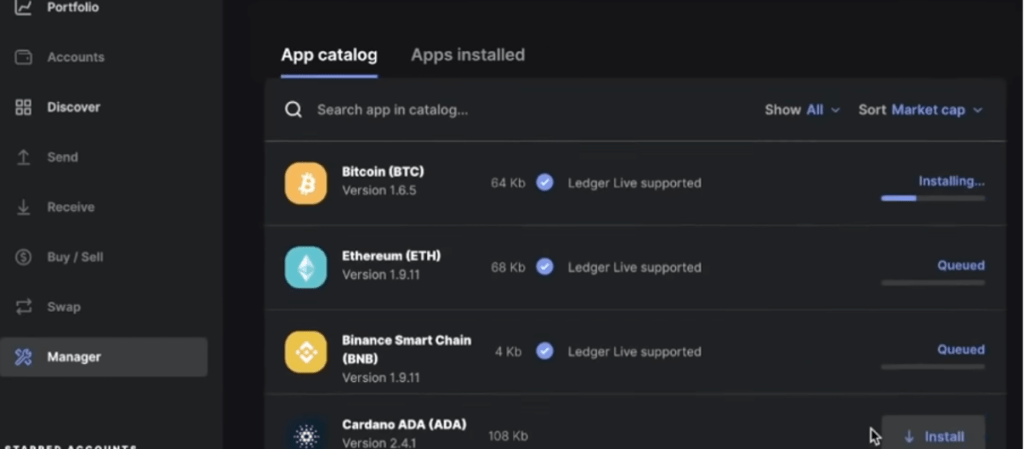This screenshot has height=449, width=1024.
Task: Click Ethereum's Ledger Live supported checkmark
Action: tap(544, 267)
